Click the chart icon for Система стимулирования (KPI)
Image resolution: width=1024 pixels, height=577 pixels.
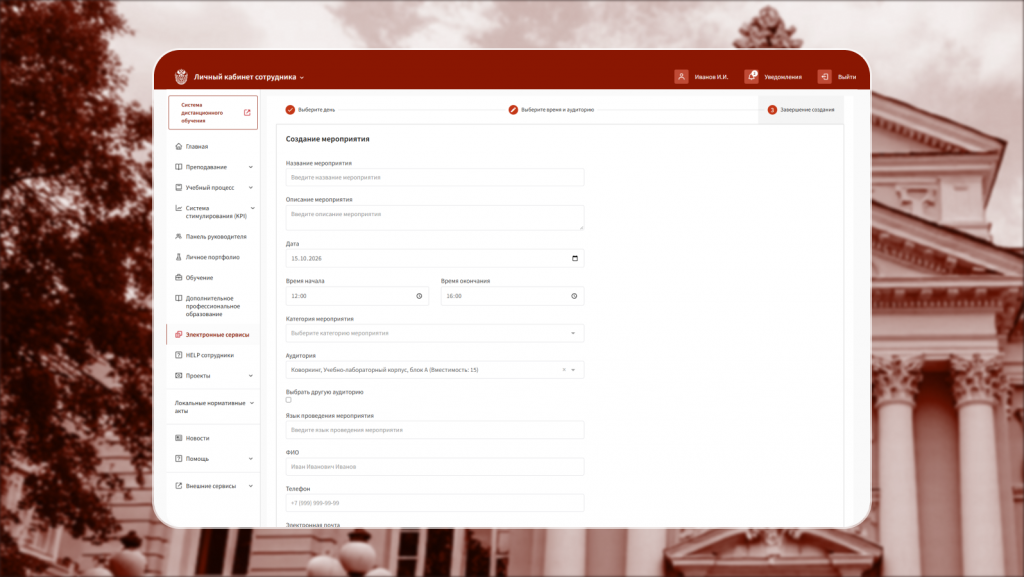178,208
